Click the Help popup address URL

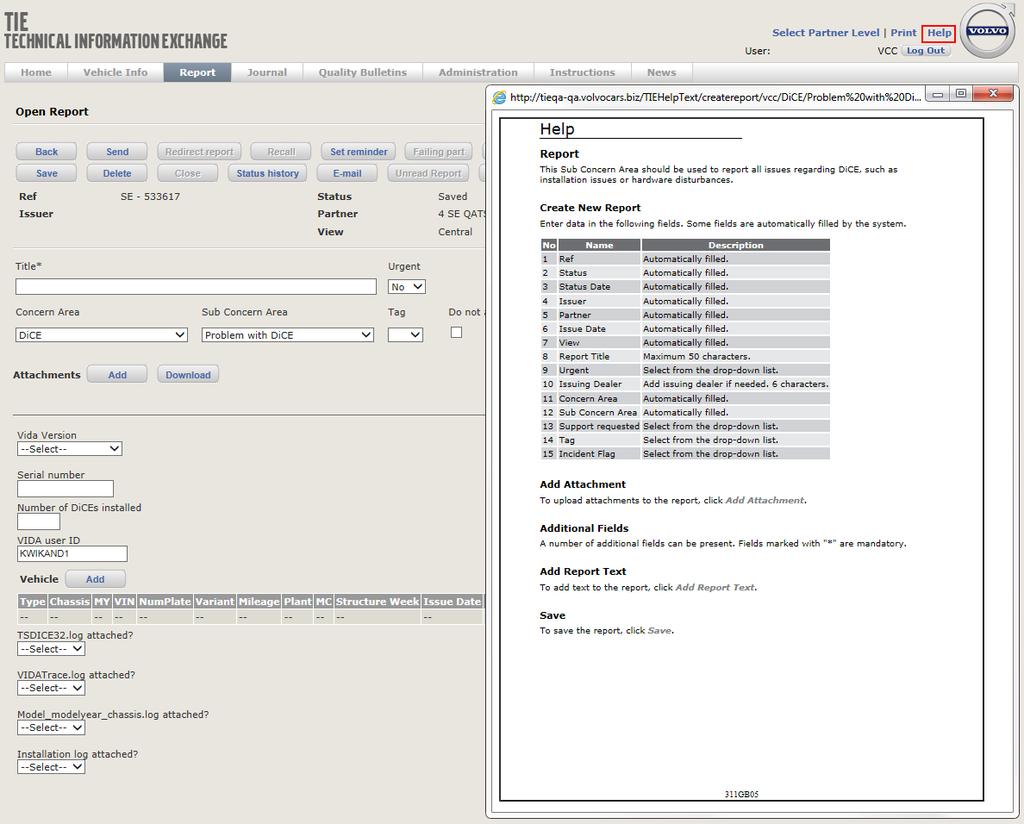point(715,97)
